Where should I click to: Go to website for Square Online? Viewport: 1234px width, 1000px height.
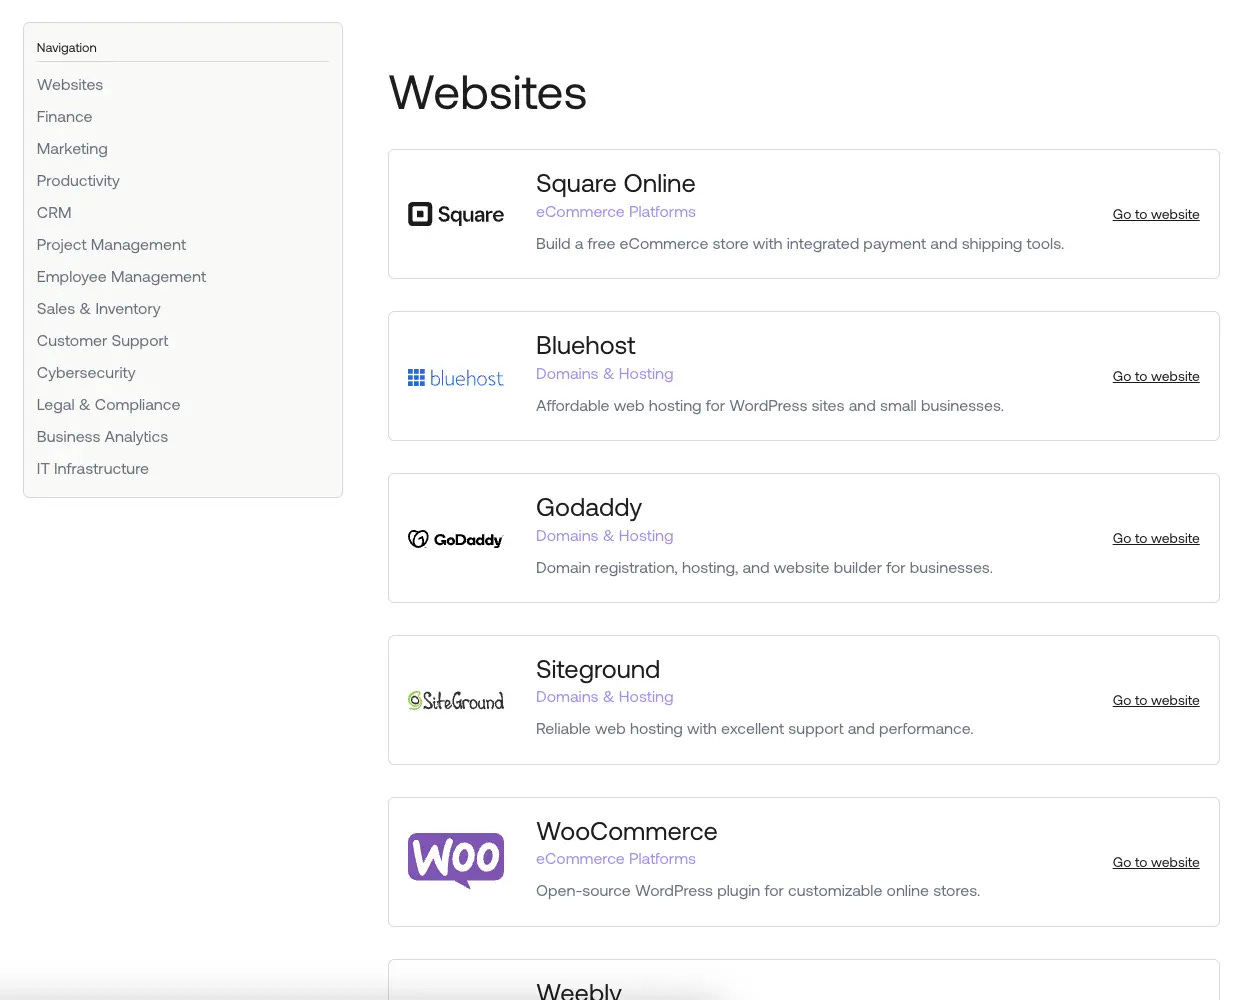click(x=1156, y=214)
